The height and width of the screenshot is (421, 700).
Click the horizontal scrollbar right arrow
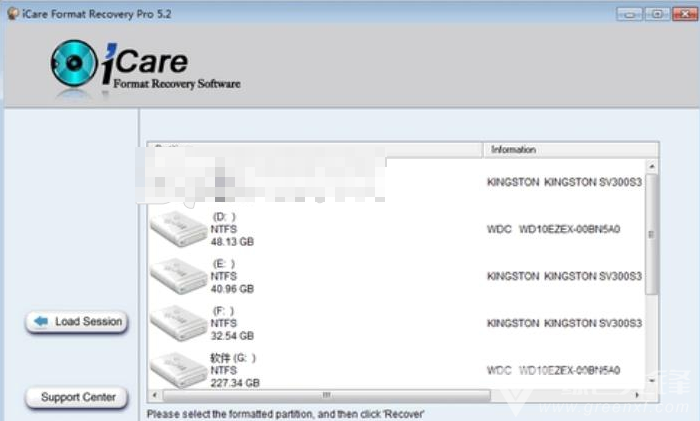(638, 395)
